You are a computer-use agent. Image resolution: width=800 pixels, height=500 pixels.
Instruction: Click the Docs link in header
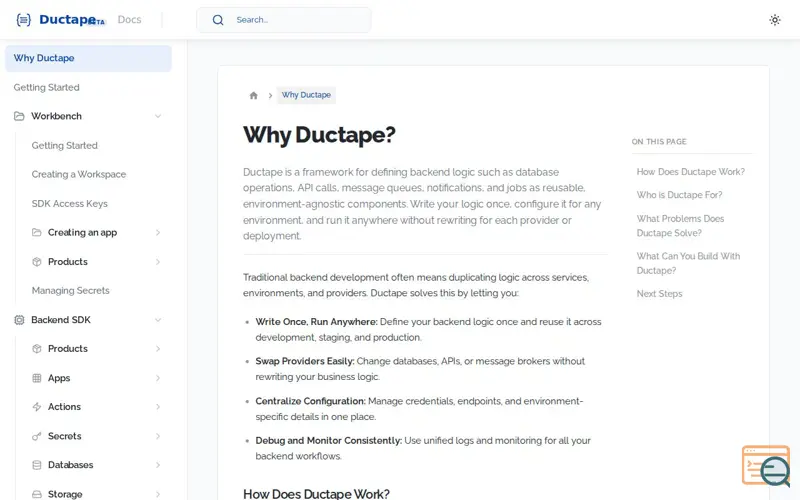point(130,20)
